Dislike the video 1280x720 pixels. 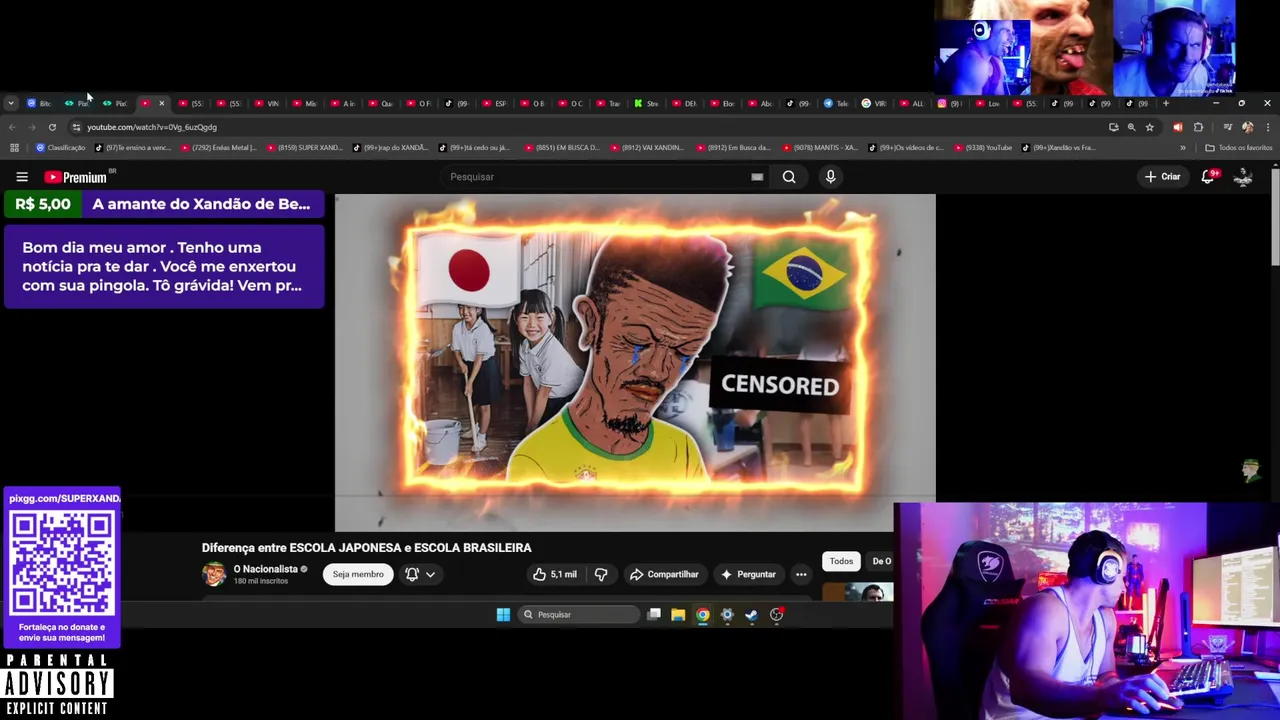[601, 574]
